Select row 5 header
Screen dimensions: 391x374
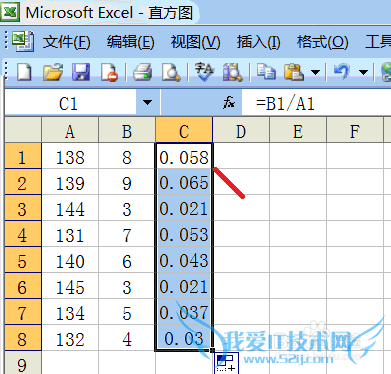23,260
